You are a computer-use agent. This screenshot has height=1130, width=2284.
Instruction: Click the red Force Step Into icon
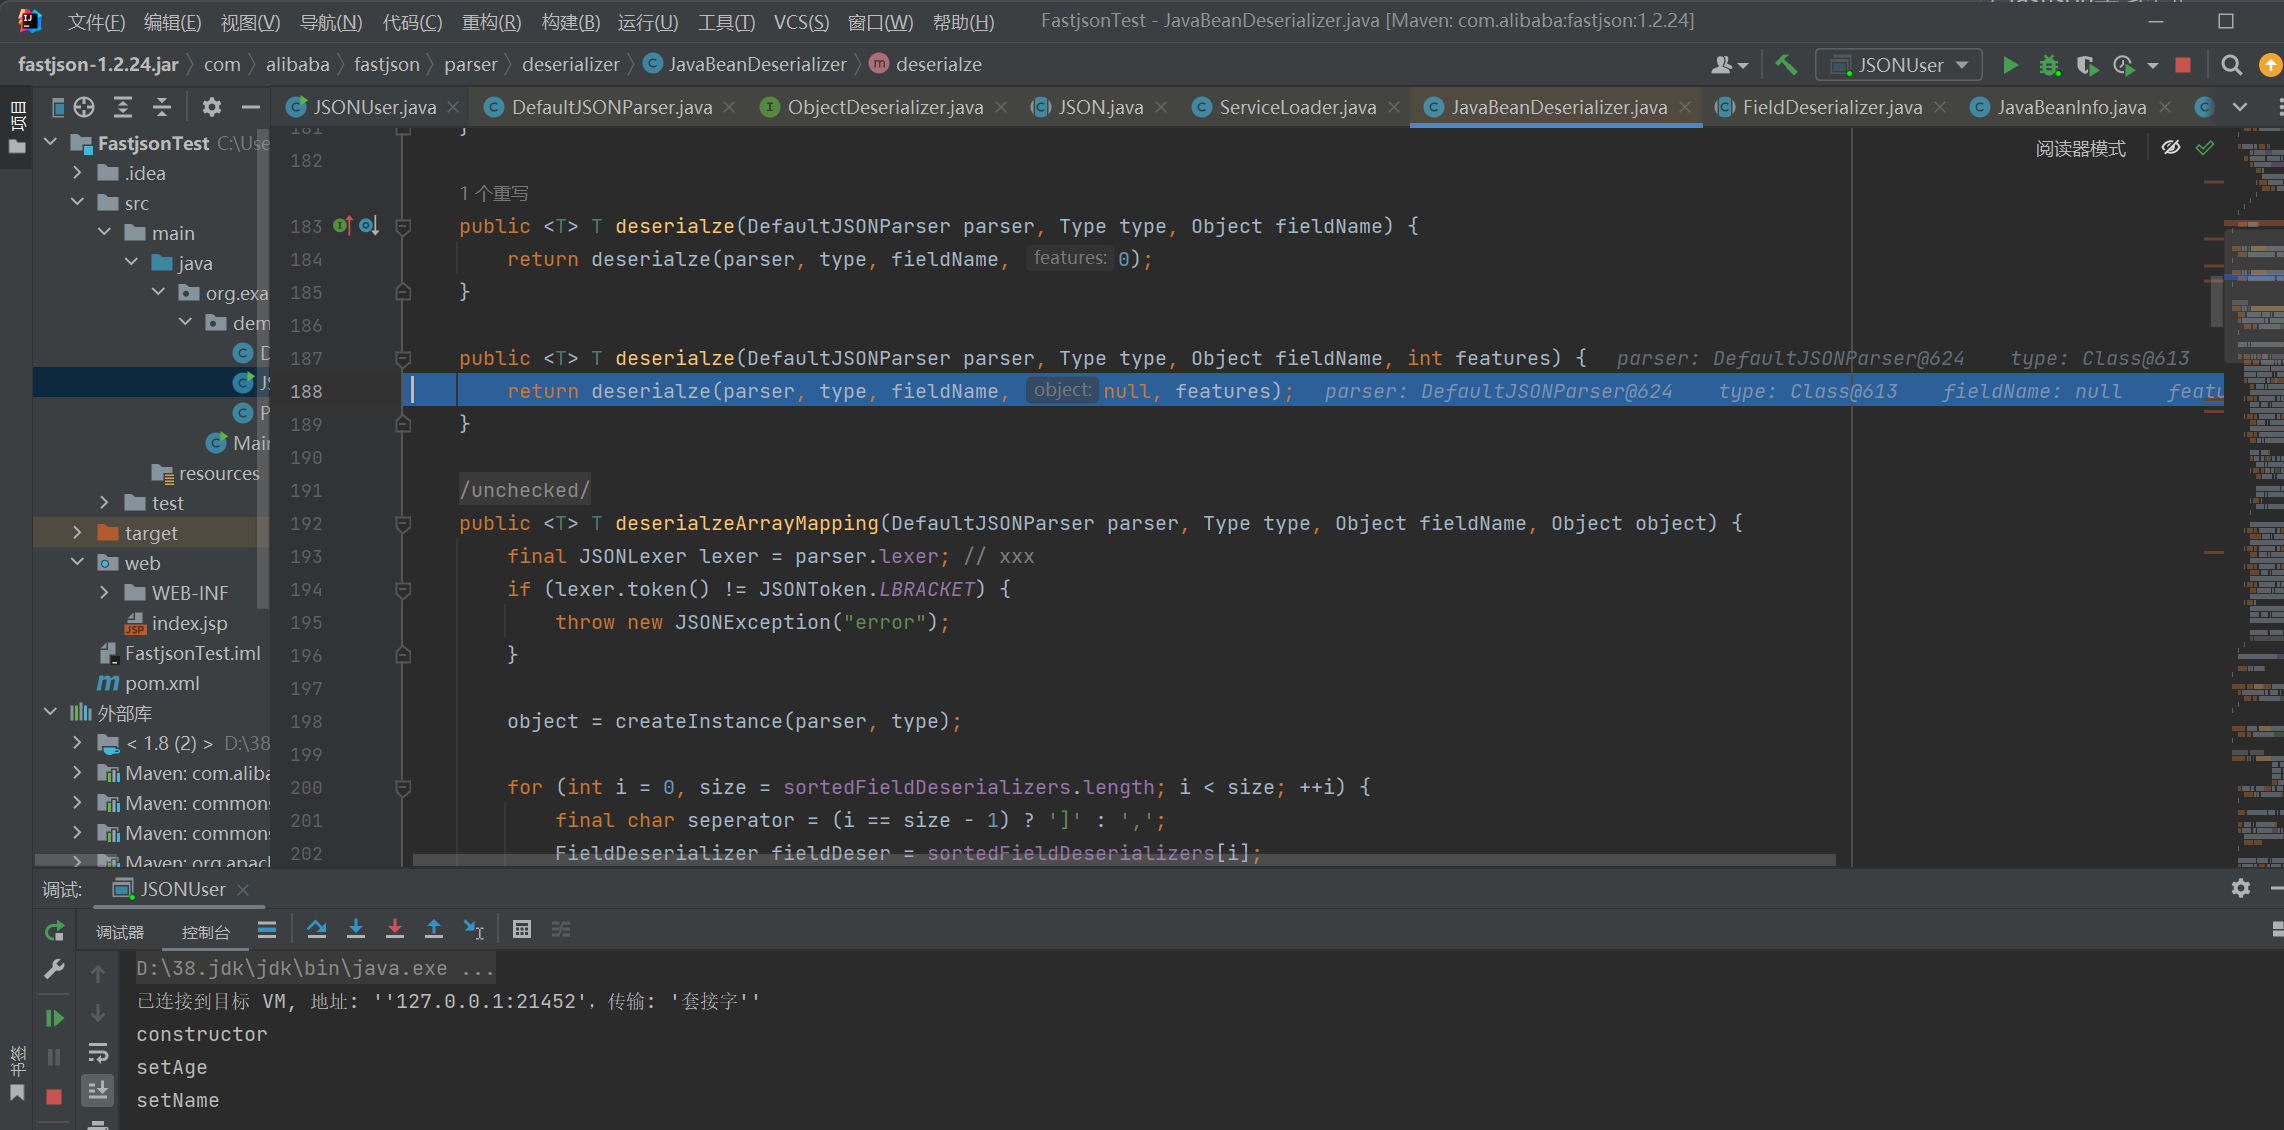[x=394, y=930]
